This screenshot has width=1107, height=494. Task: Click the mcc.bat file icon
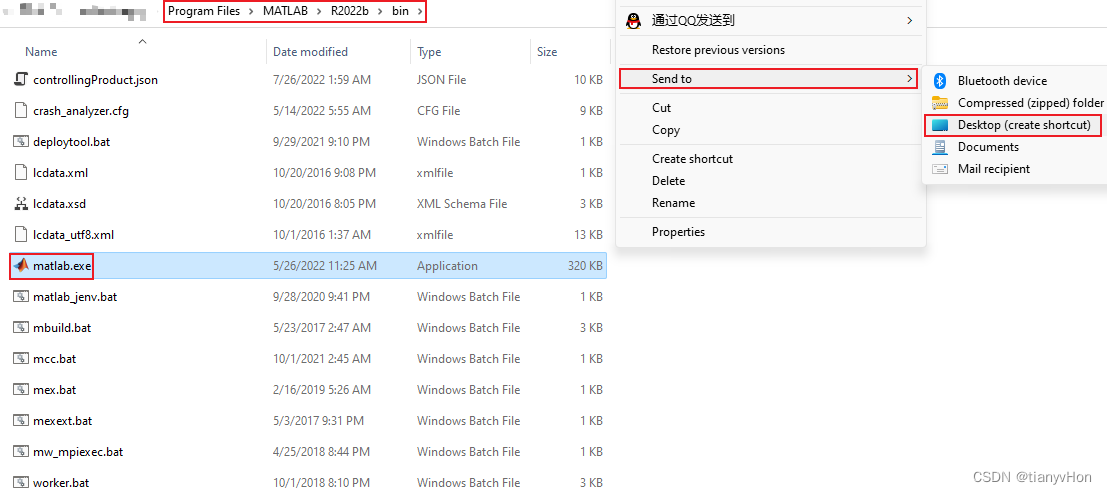click(x=21, y=359)
